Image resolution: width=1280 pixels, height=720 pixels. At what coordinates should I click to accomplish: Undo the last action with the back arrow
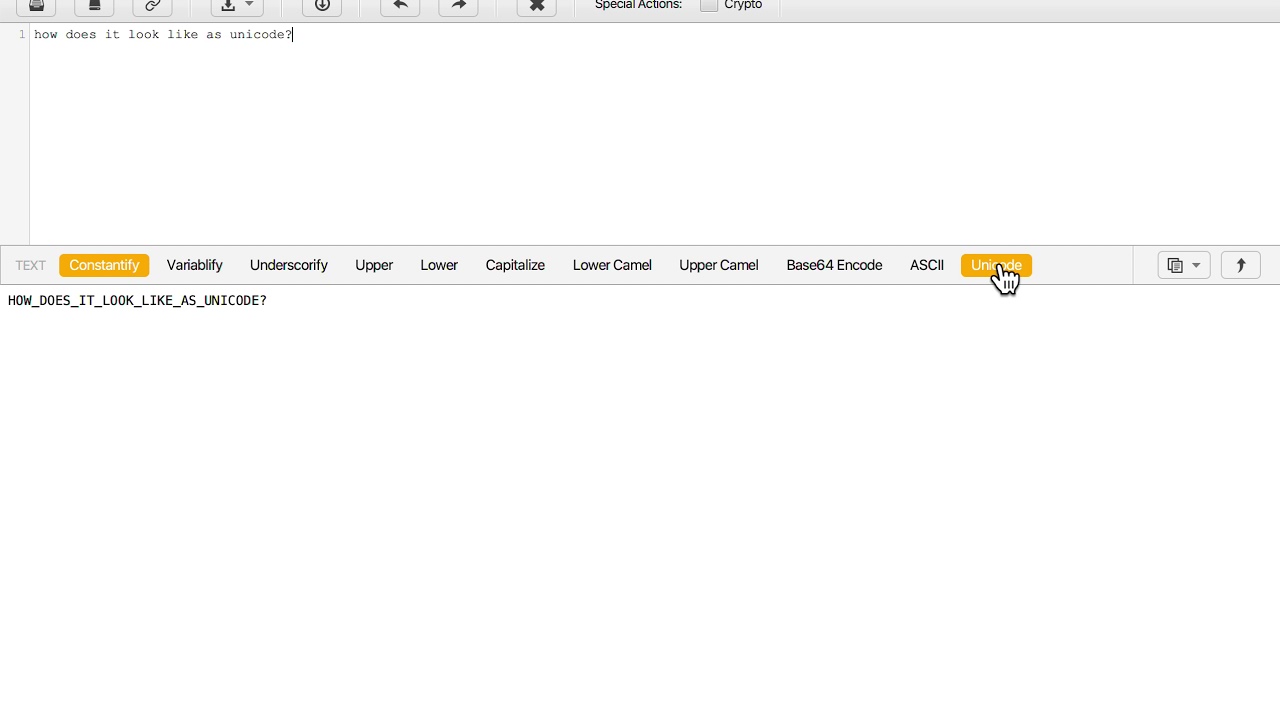point(400,7)
